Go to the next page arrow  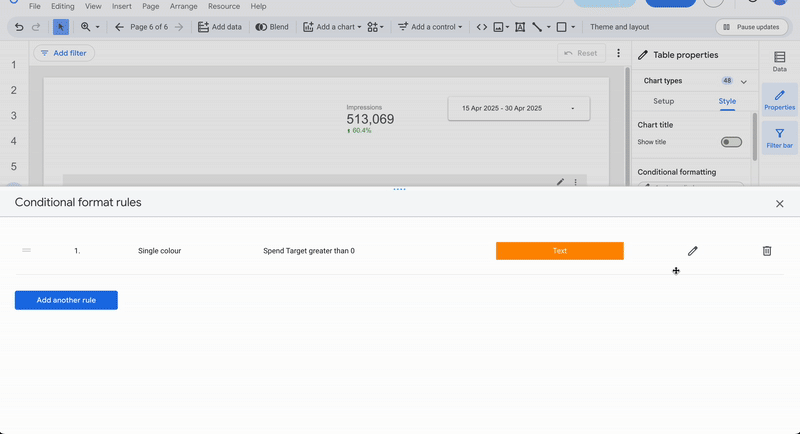click(179, 27)
